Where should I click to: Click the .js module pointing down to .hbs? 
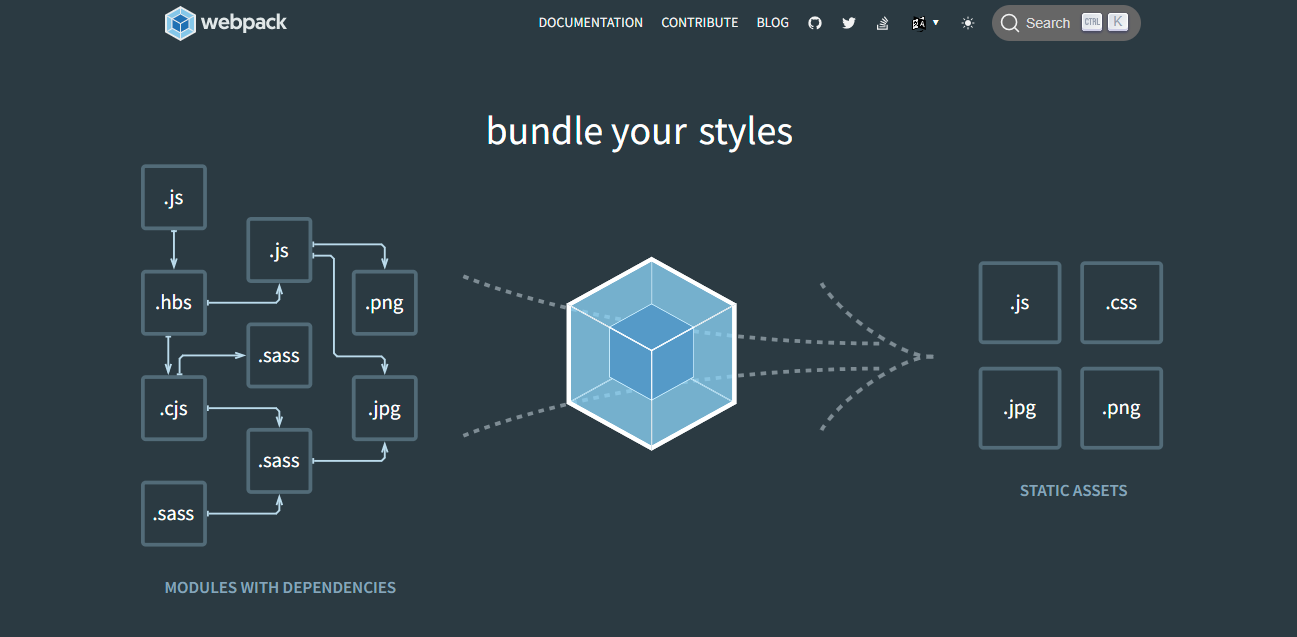click(174, 198)
